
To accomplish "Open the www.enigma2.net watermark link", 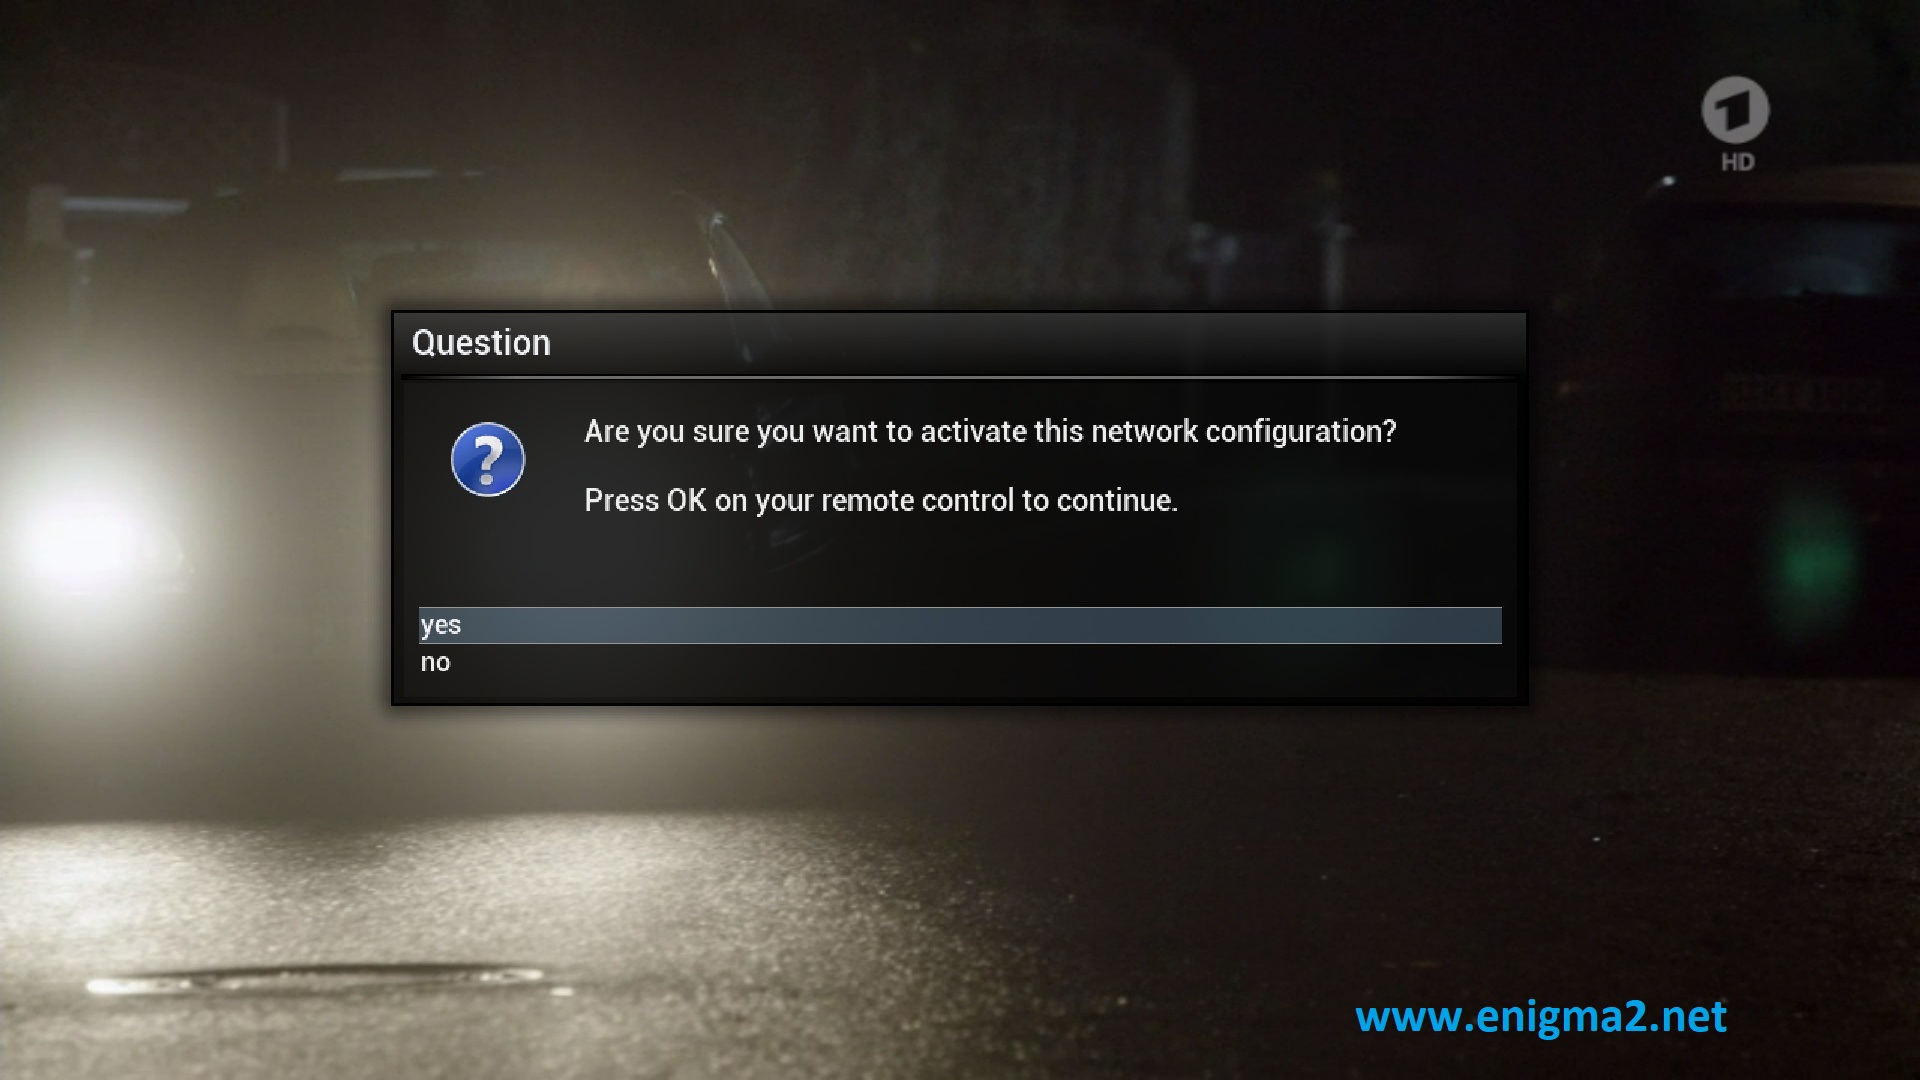I will pyautogui.click(x=1541, y=1018).
